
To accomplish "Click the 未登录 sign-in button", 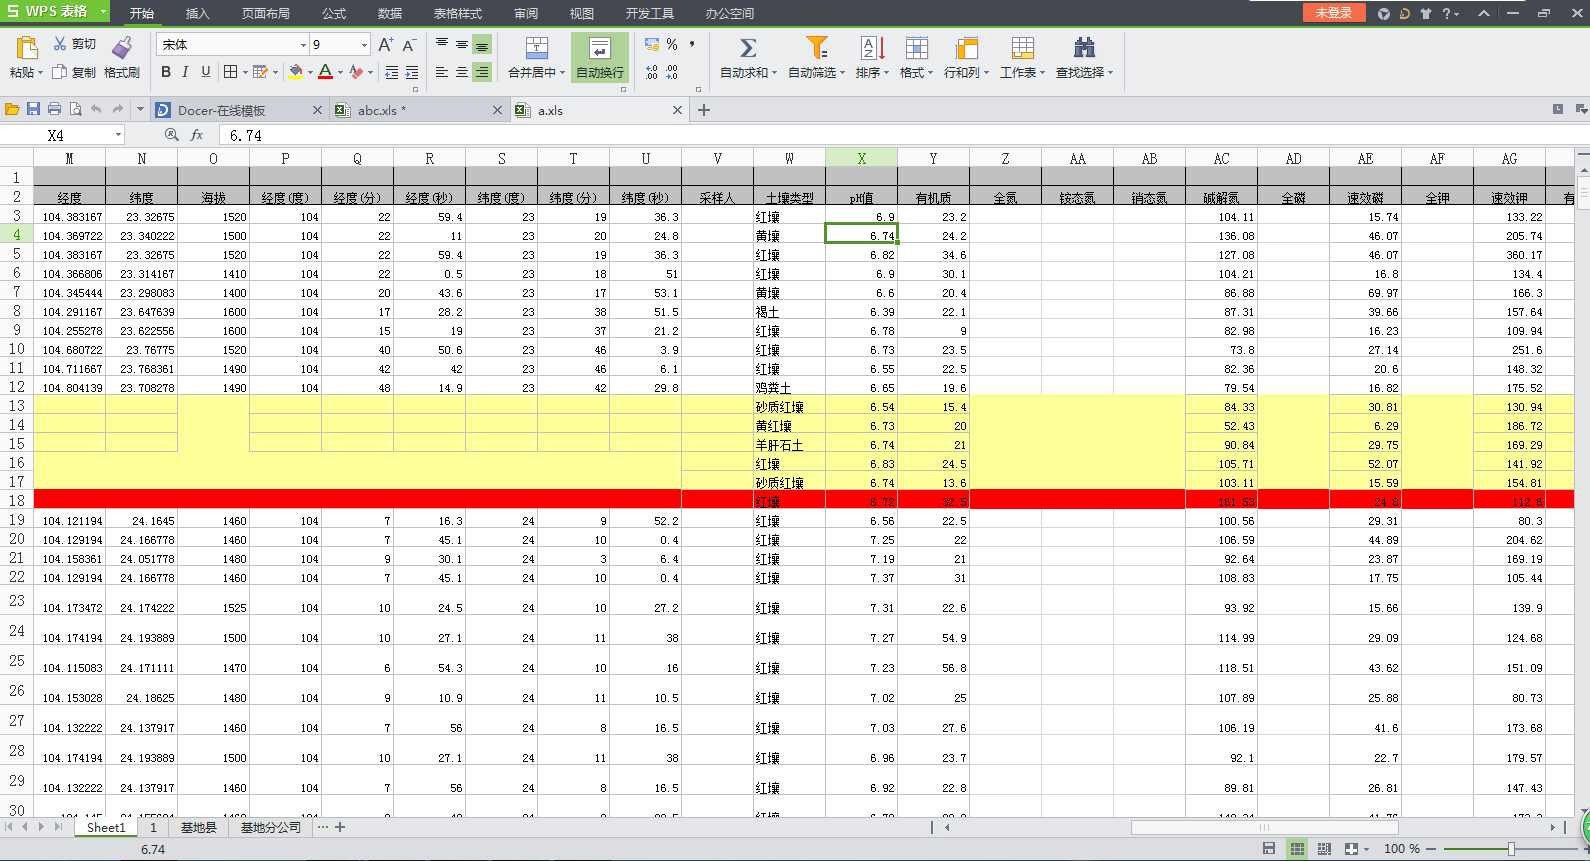I will tap(1333, 12).
